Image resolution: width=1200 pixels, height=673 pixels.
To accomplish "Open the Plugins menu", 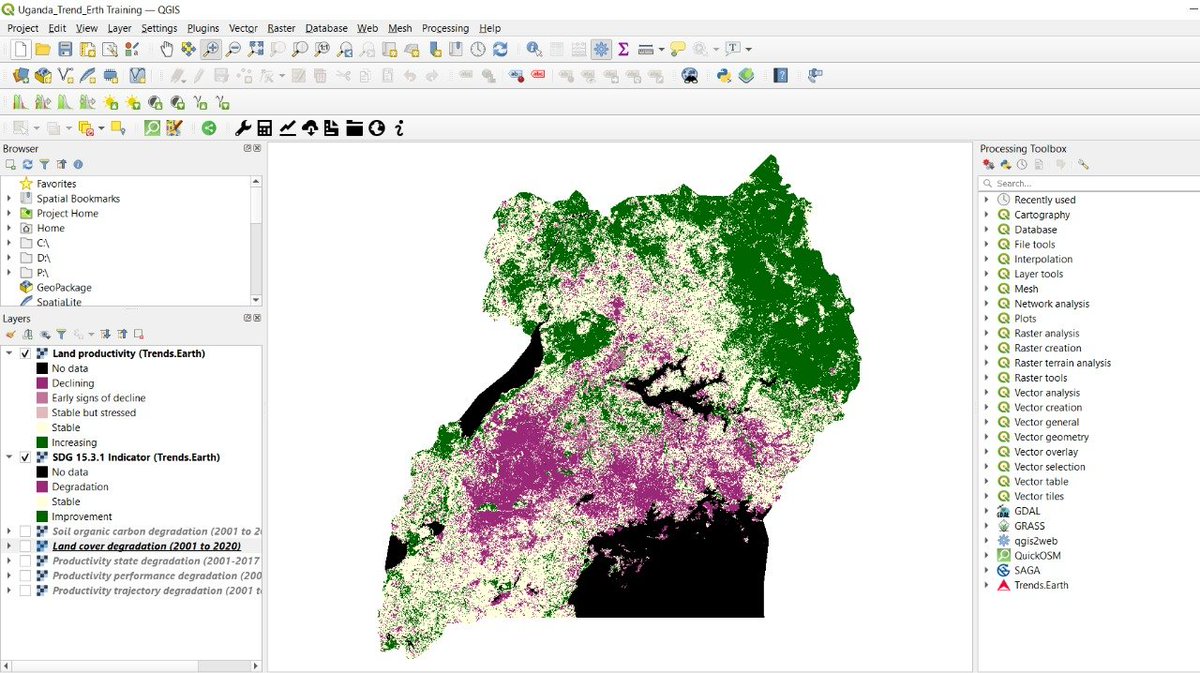I will click(203, 28).
